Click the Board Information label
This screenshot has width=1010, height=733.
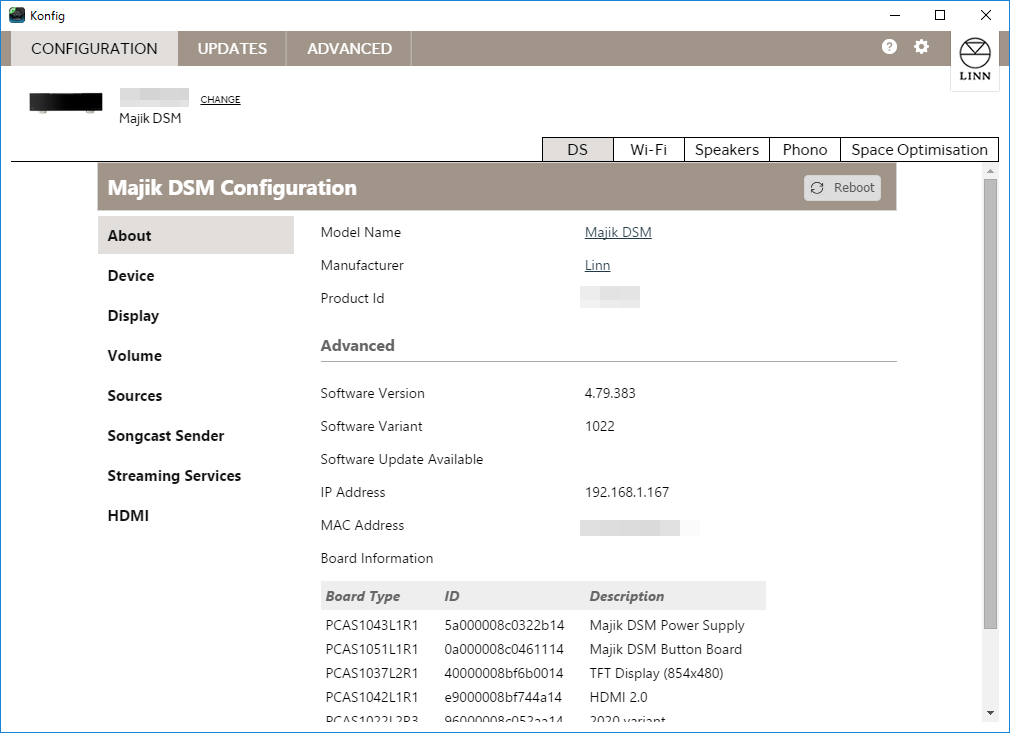[377, 558]
